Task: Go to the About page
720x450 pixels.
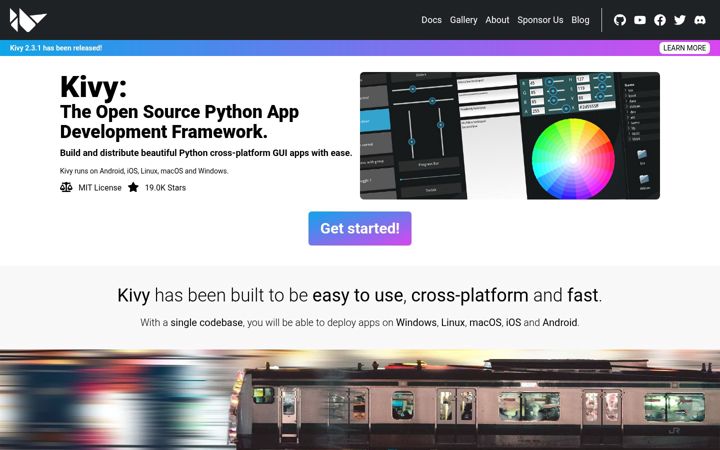Action: pyautogui.click(x=497, y=20)
